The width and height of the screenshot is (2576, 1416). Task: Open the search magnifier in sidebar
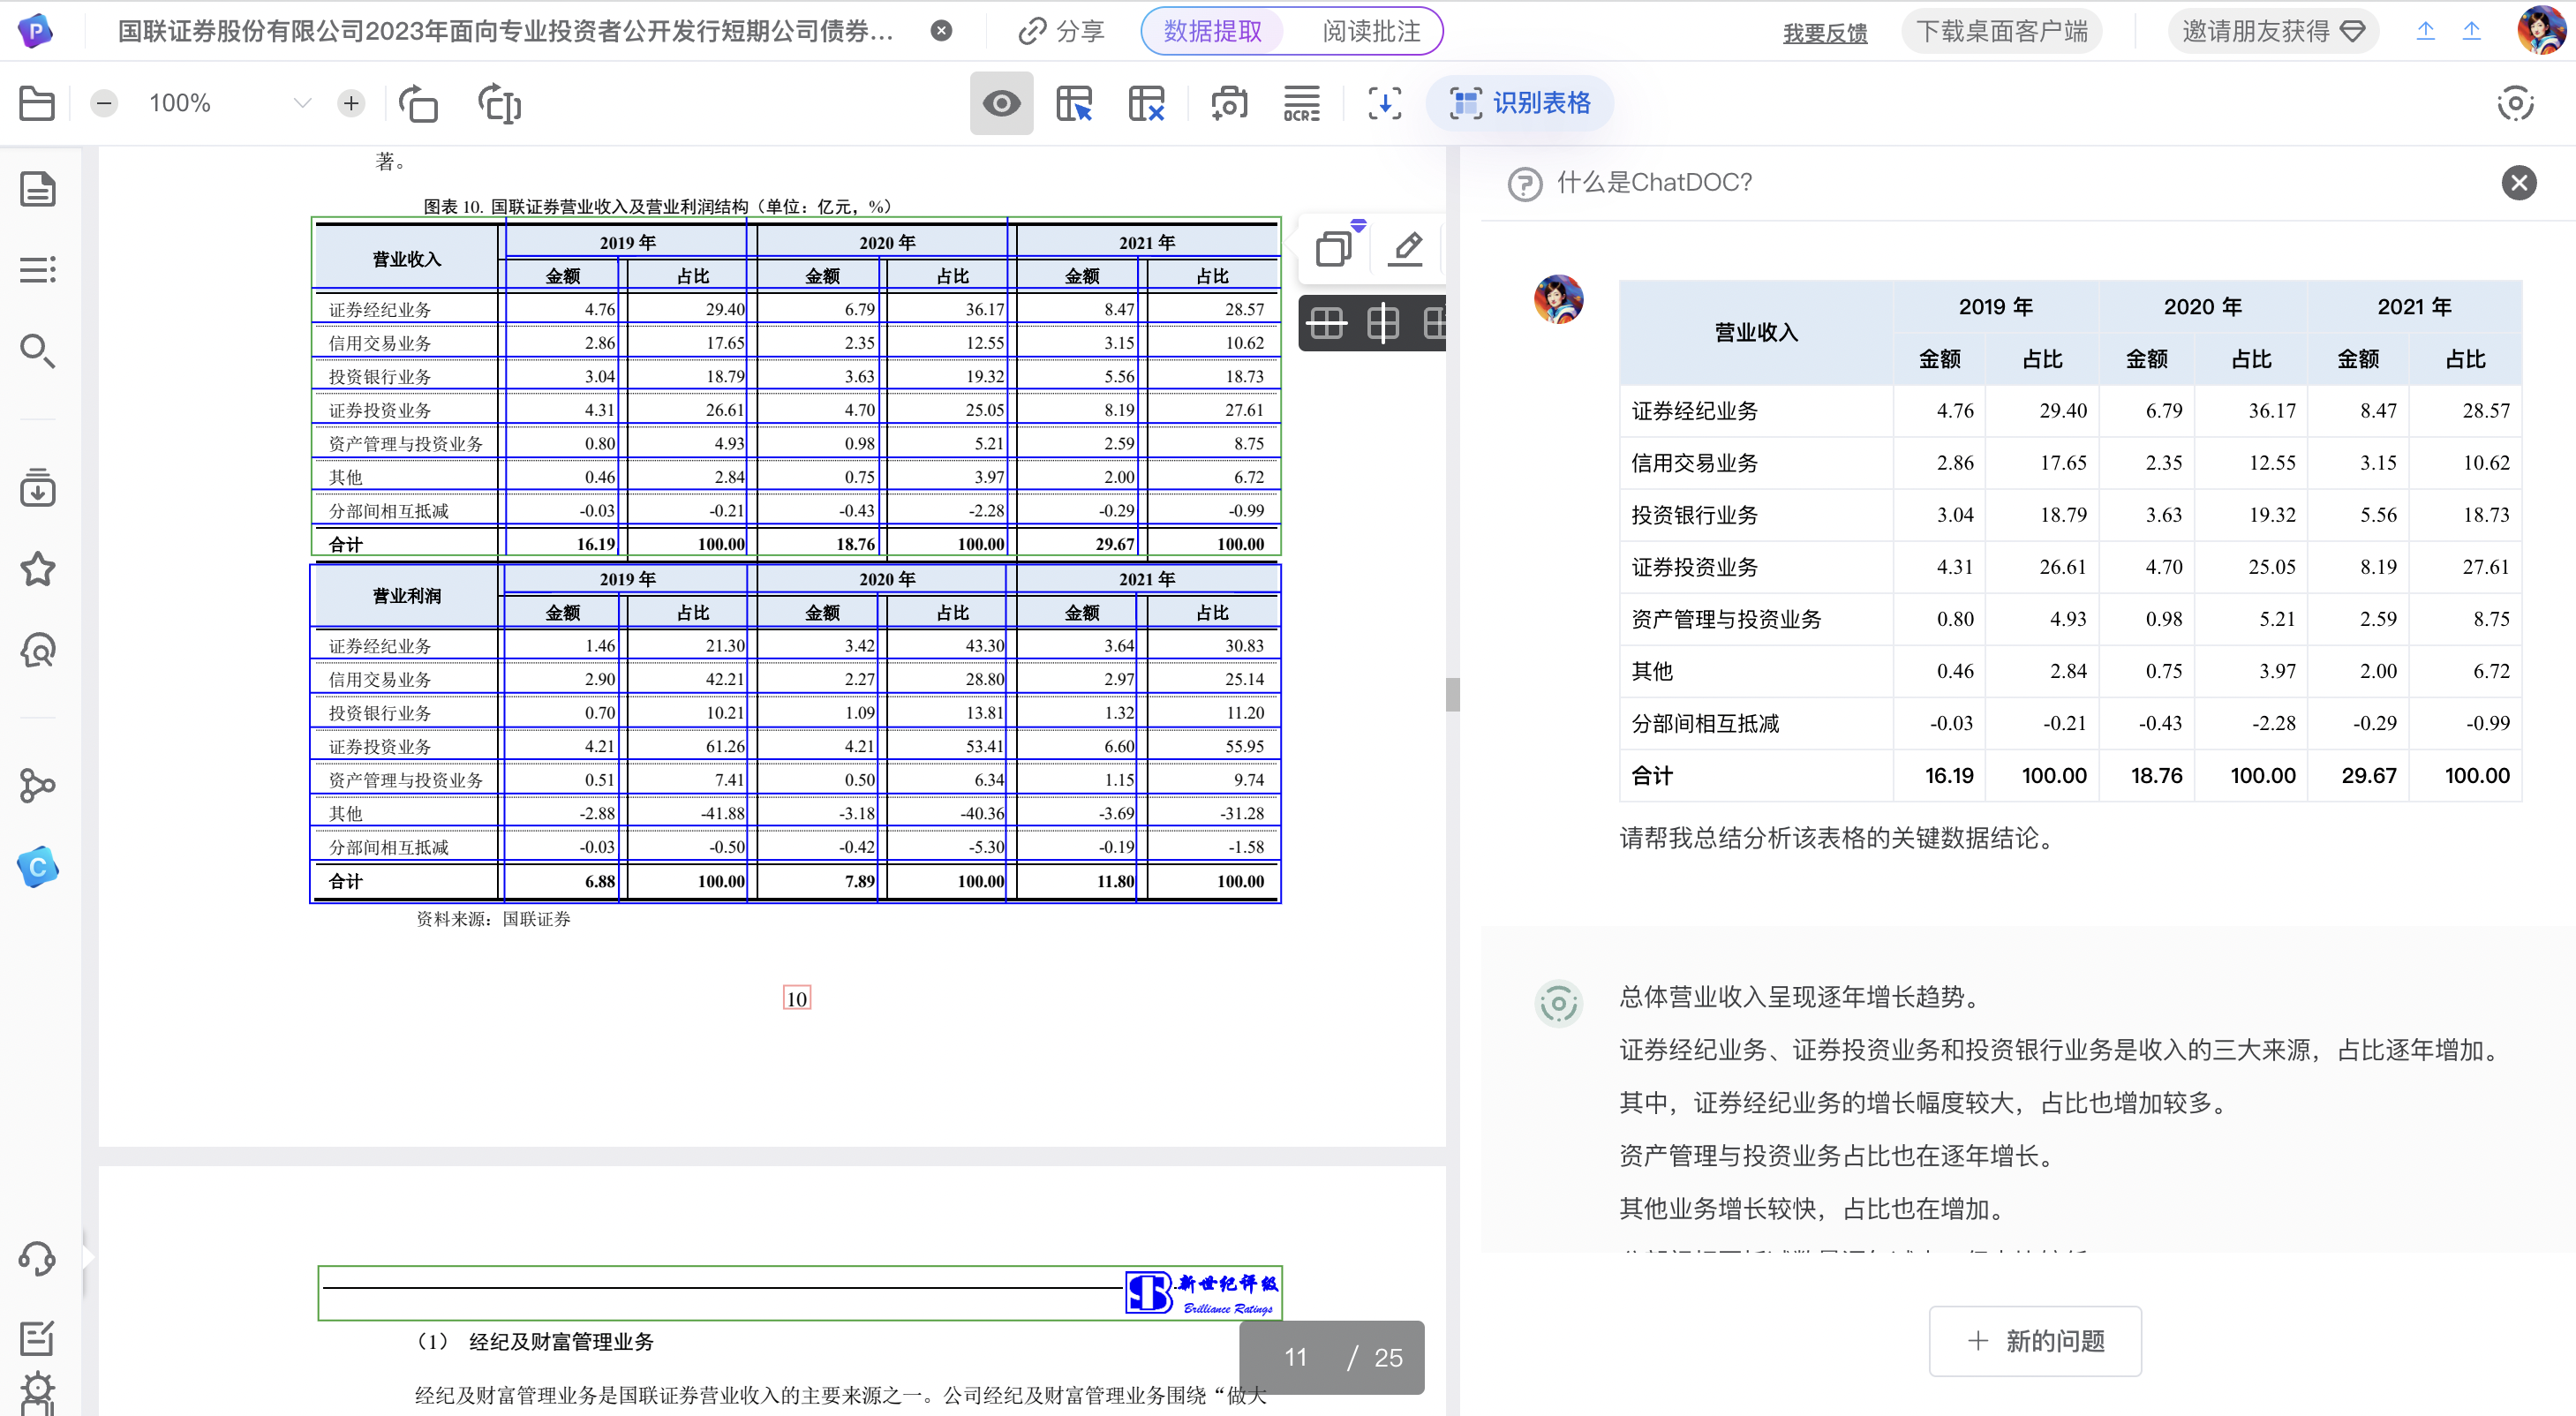38,351
